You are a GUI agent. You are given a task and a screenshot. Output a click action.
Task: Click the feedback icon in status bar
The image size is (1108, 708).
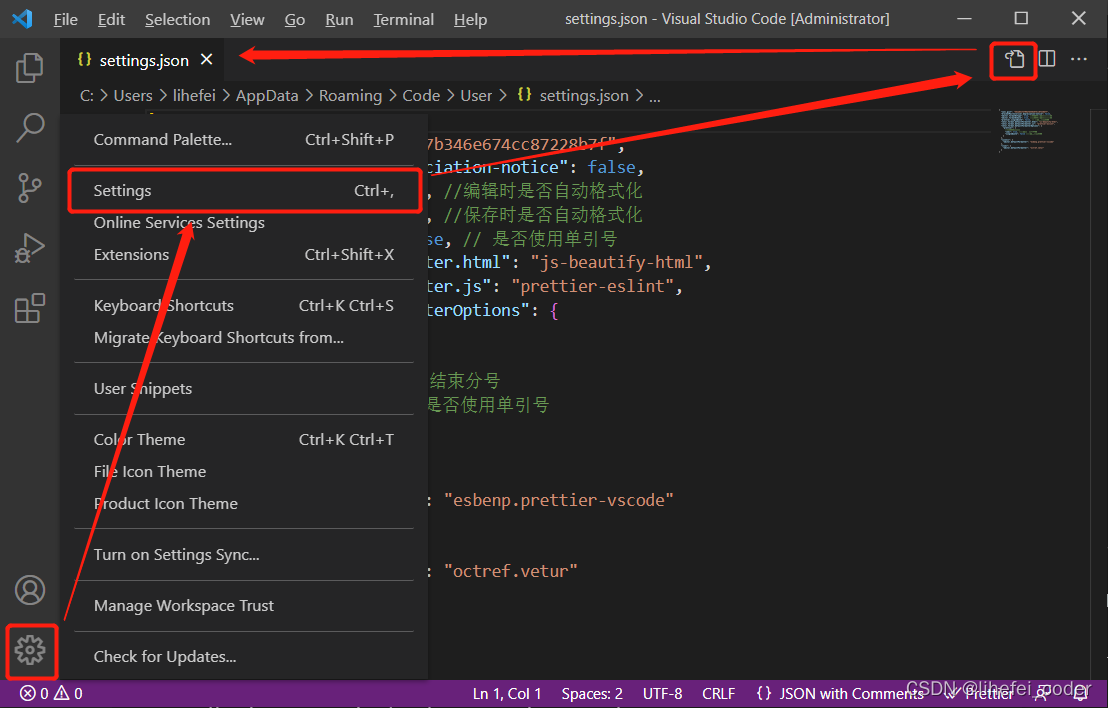click(1043, 694)
